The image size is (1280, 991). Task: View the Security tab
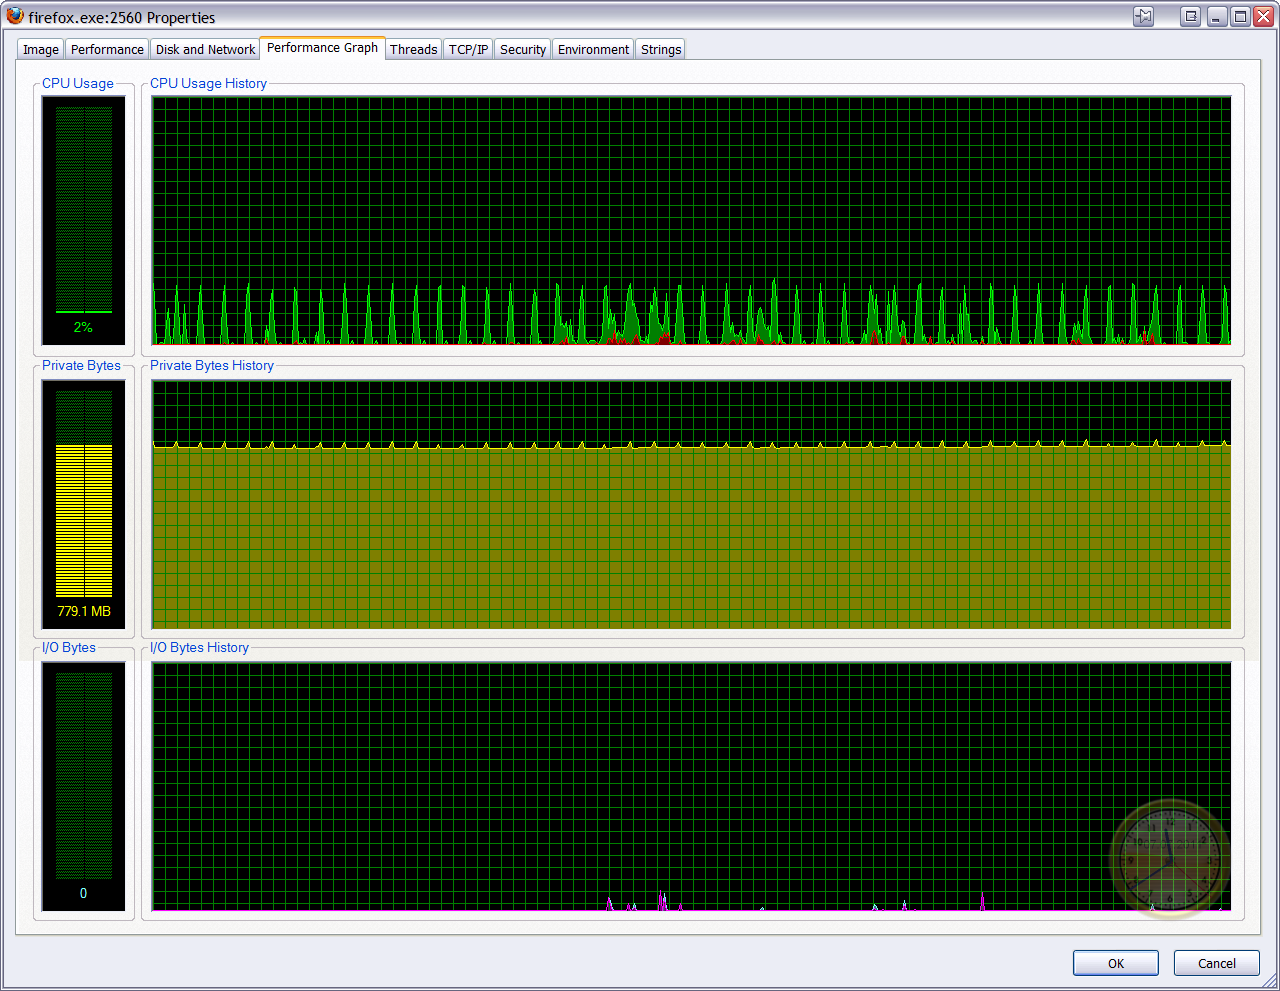pos(523,49)
